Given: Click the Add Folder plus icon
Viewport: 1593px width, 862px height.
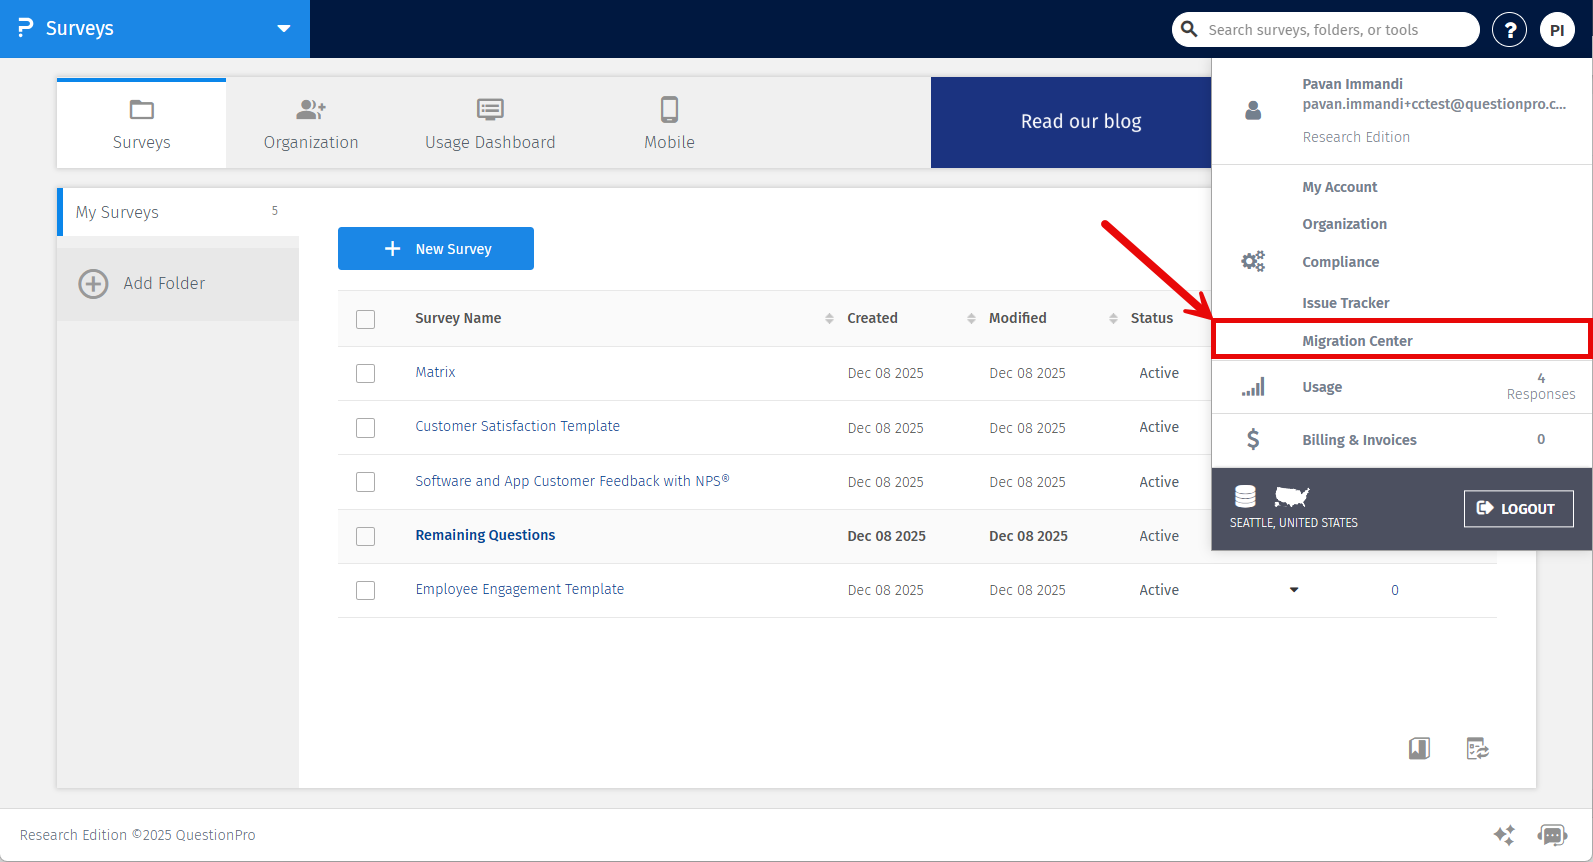Looking at the screenshot, I should tap(93, 284).
